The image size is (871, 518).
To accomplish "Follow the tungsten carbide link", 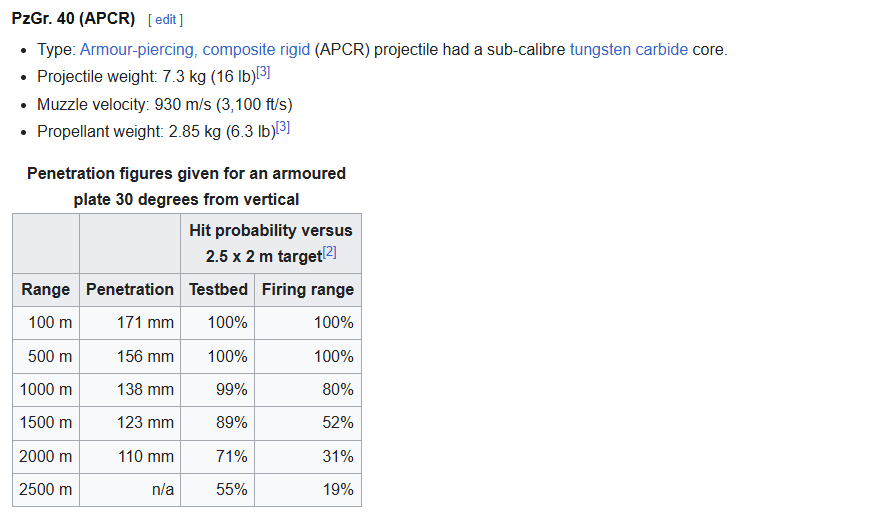I will click(x=628, y=50).
